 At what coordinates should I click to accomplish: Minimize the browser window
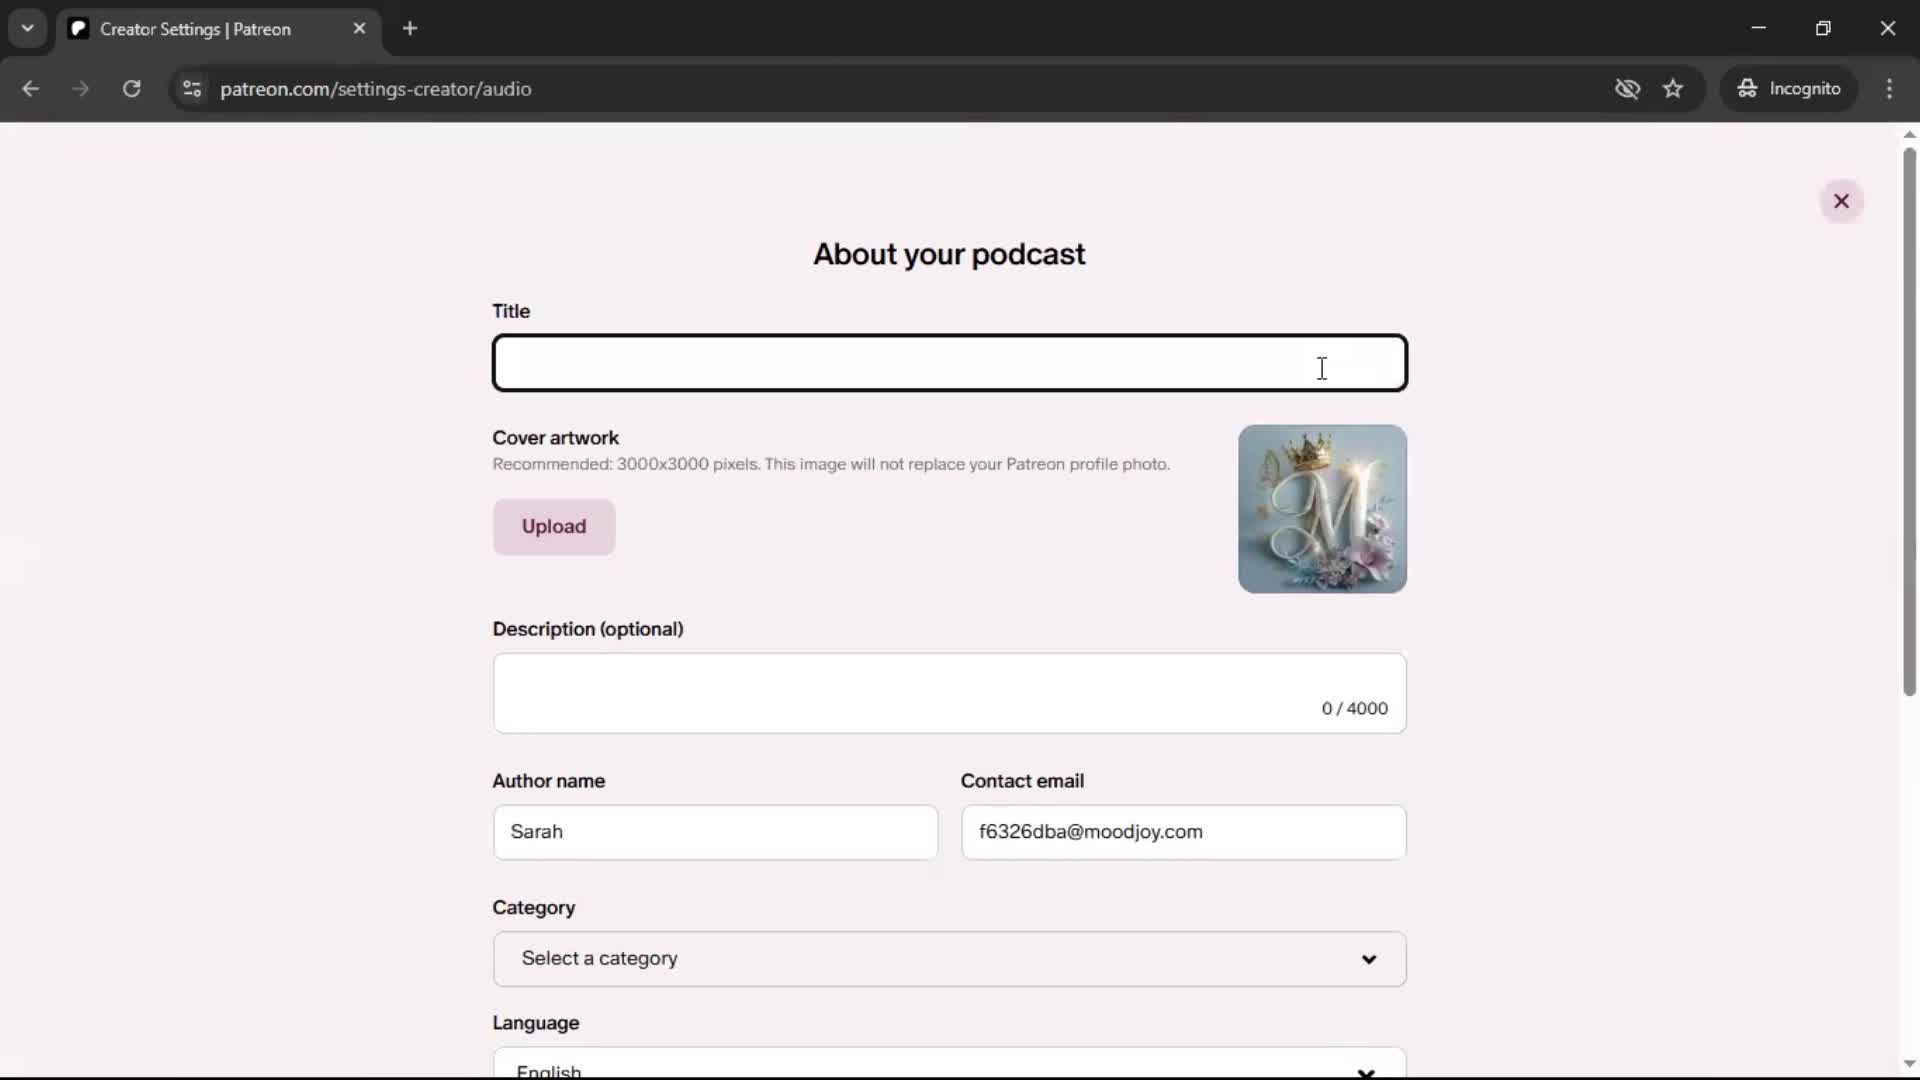point(1759,29)
